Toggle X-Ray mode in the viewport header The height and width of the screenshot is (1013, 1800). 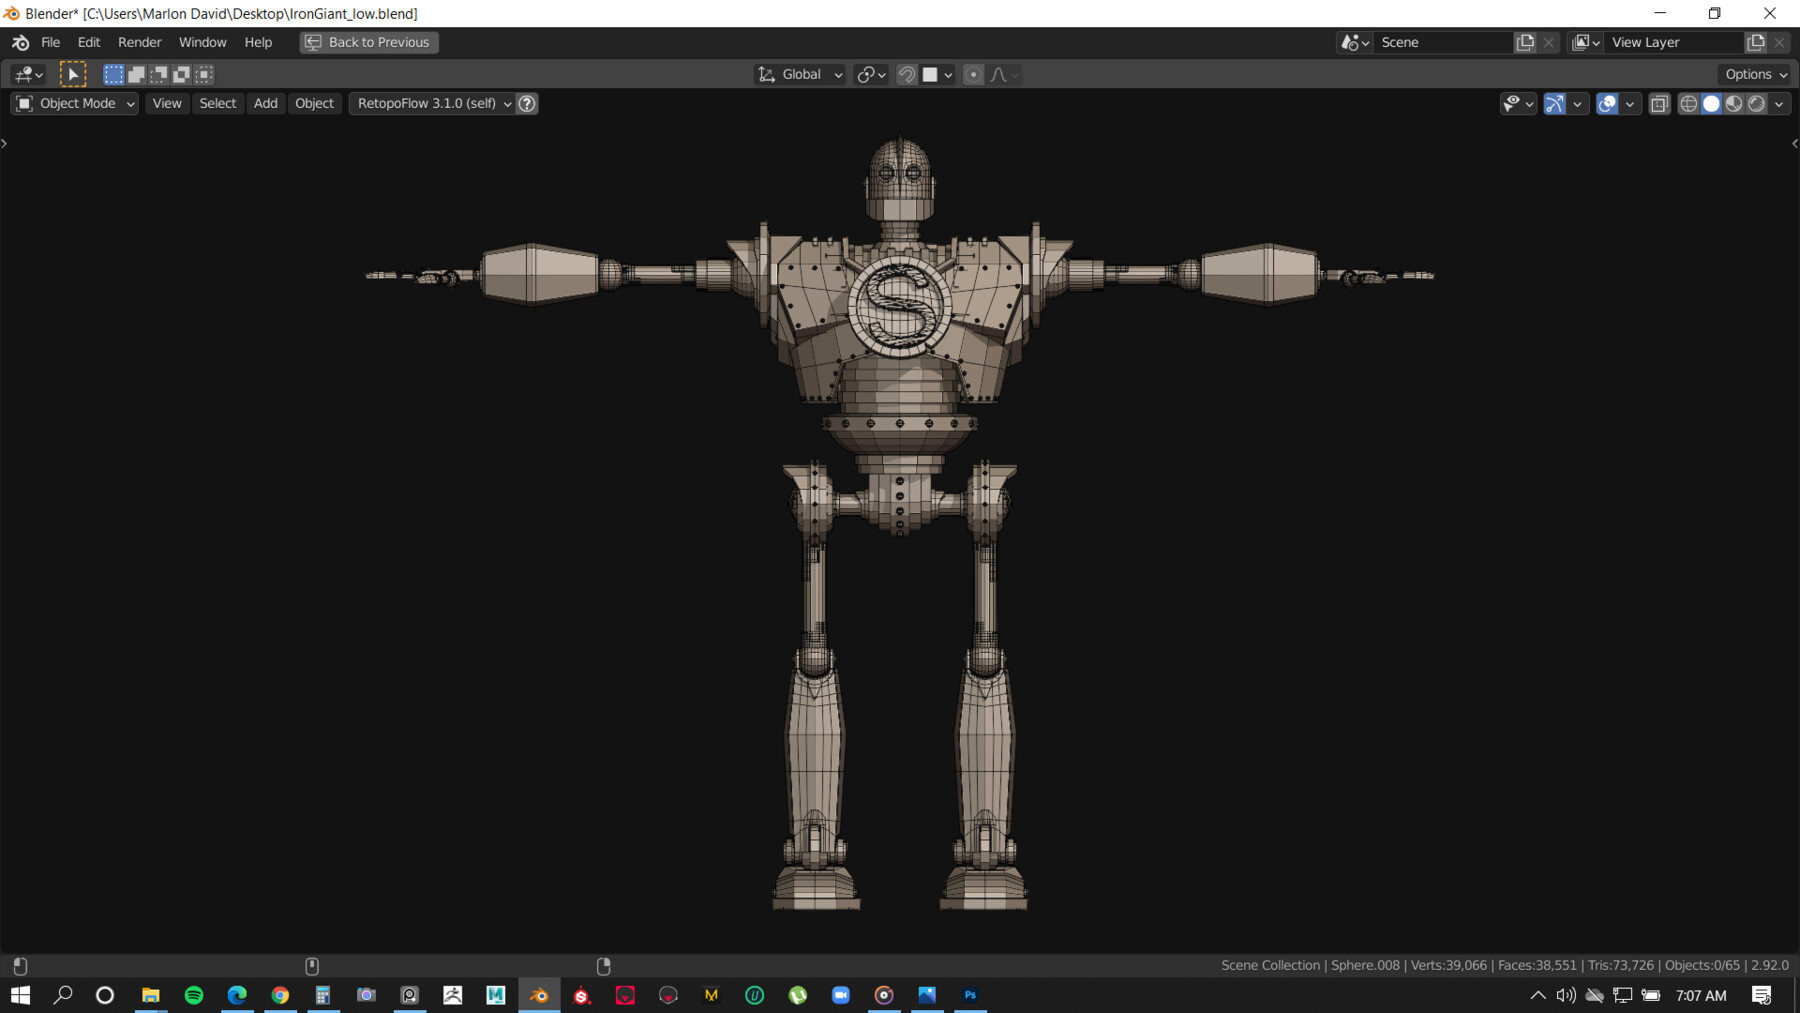click(x=1659, y=104)
